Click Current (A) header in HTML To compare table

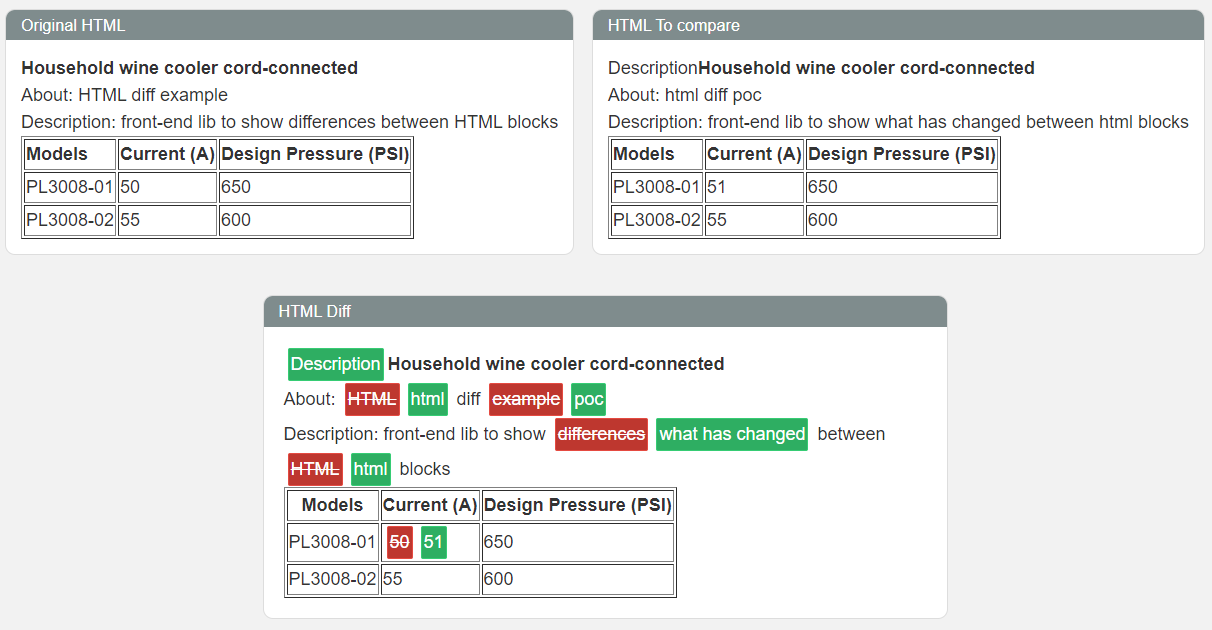pos(755,154)
